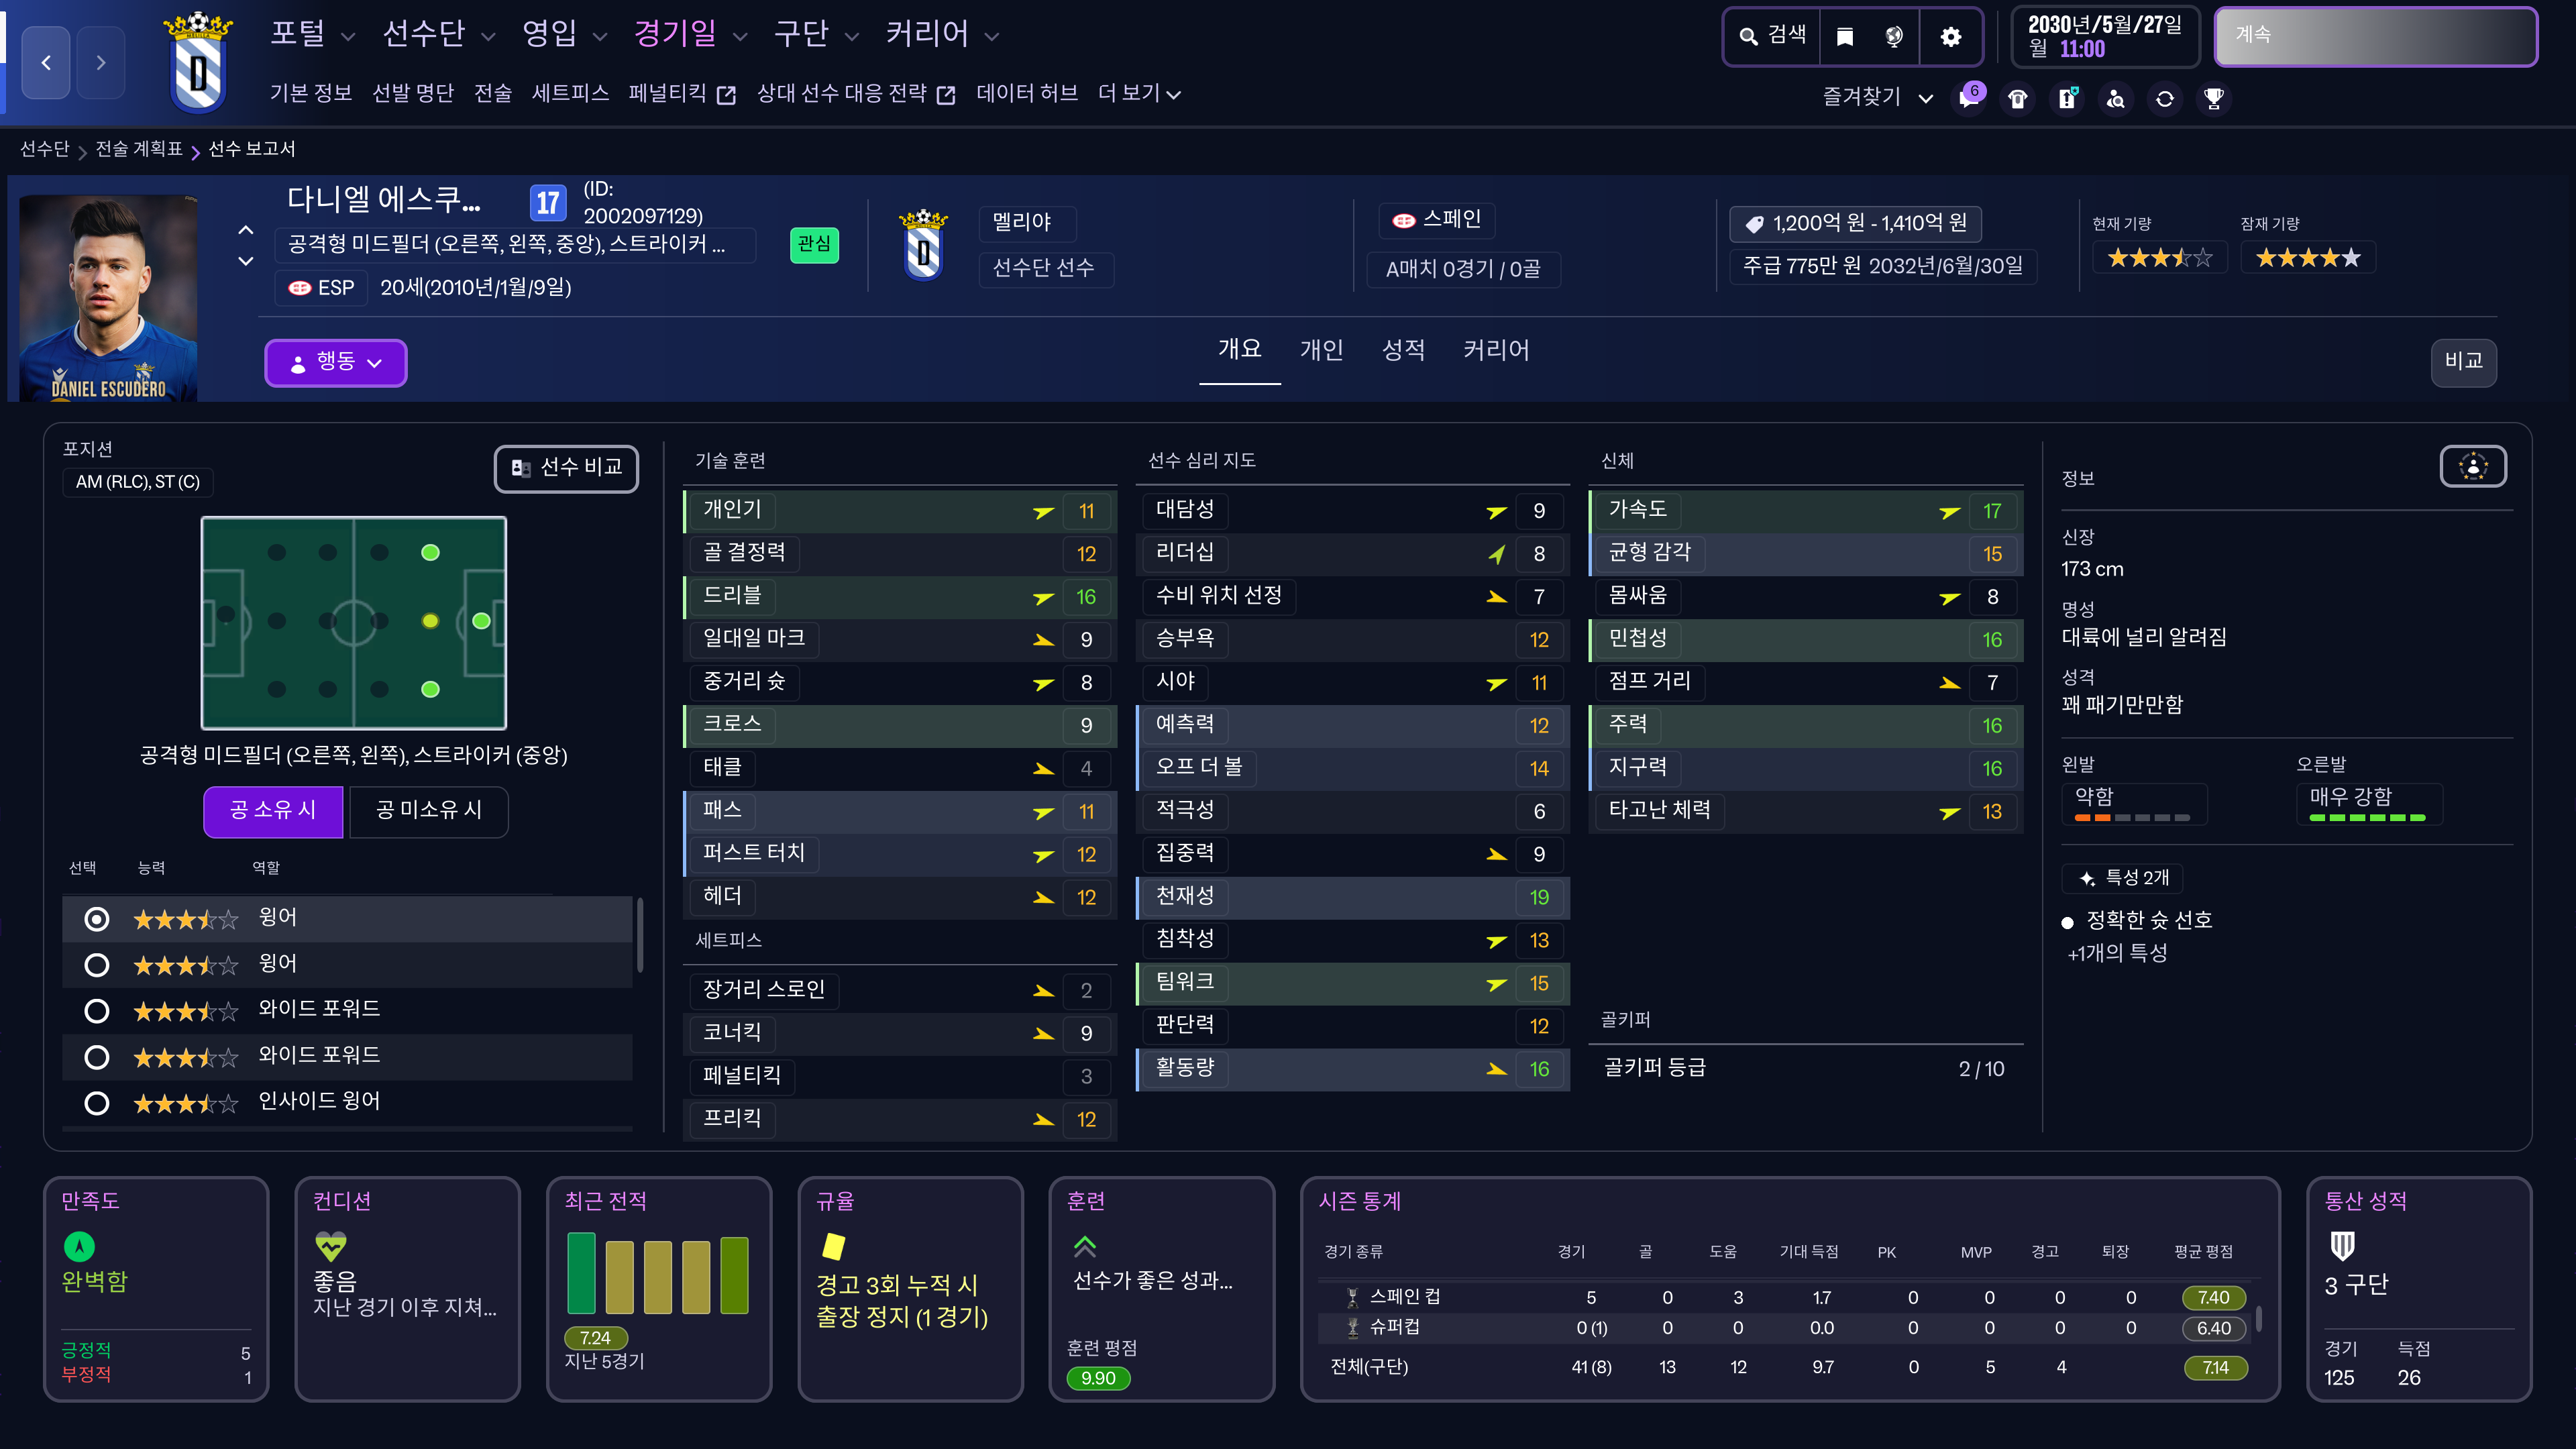Image resolution: width=2576 pixels, height=1449 pixels.
Task: Switch pitch view to 공 미소유 시
Action: tap(428, 810)
